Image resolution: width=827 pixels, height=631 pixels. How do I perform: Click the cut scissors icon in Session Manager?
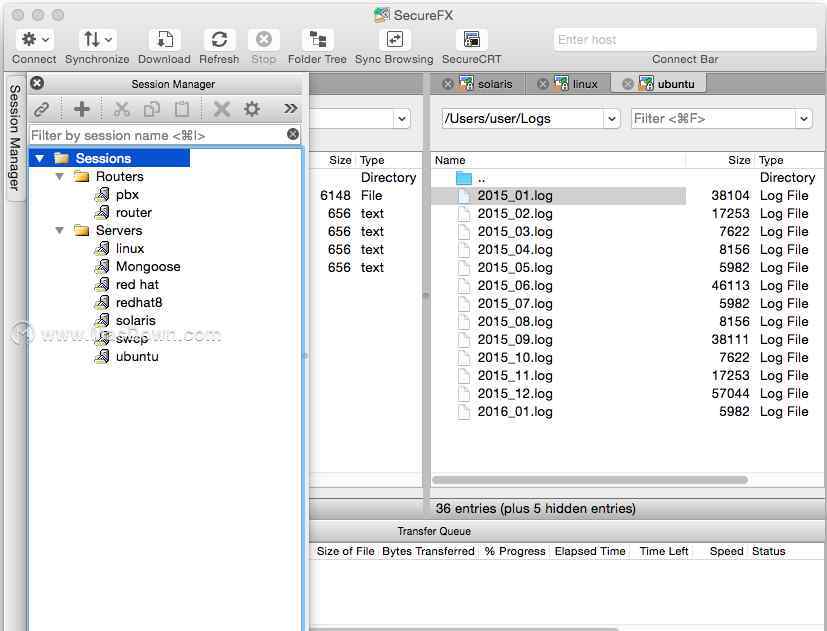(x=122, y=109)
